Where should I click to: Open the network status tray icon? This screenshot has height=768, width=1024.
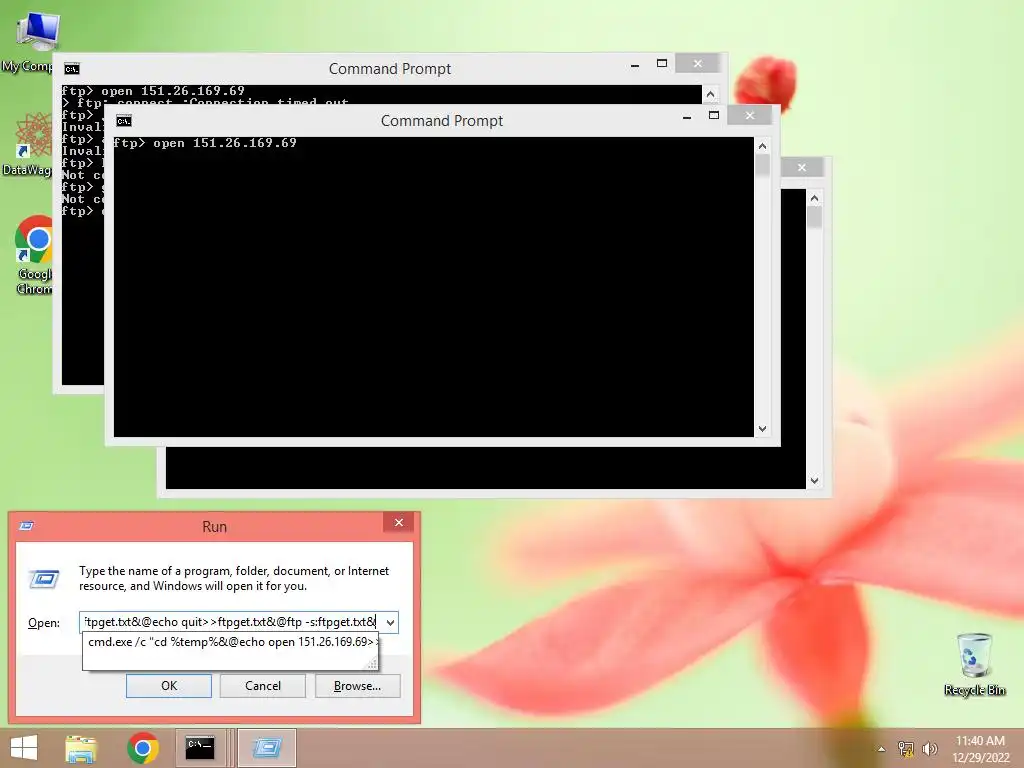tap(906, 749)
